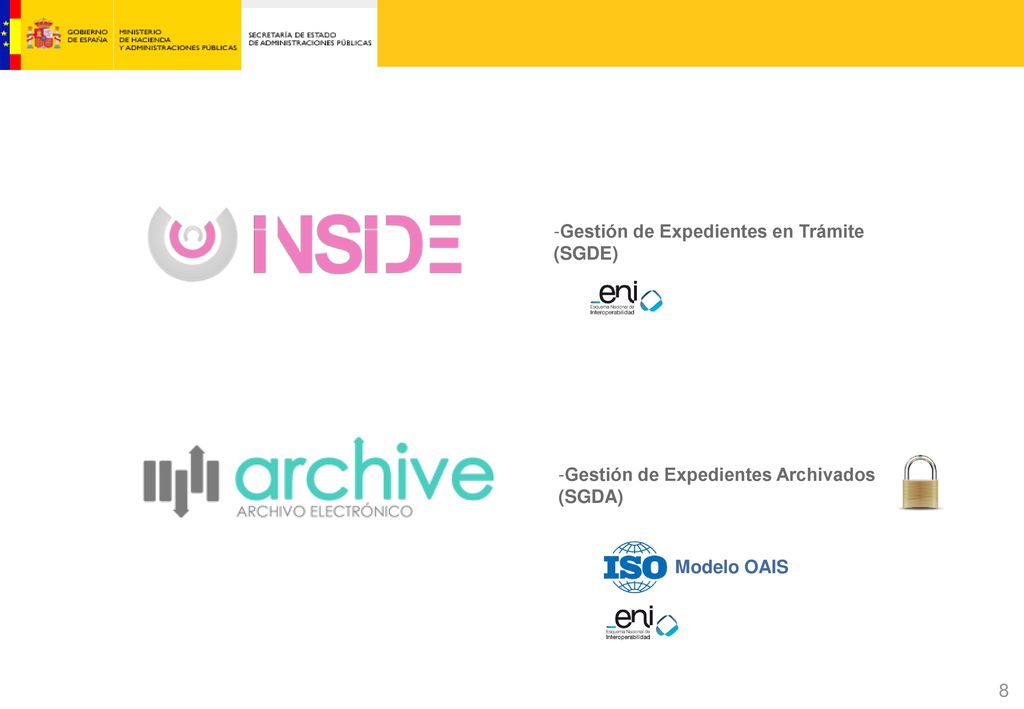This screenshot has height=709, width=1024.
Task: Click the eni logo under SGDE text
Action: [626, 299]
